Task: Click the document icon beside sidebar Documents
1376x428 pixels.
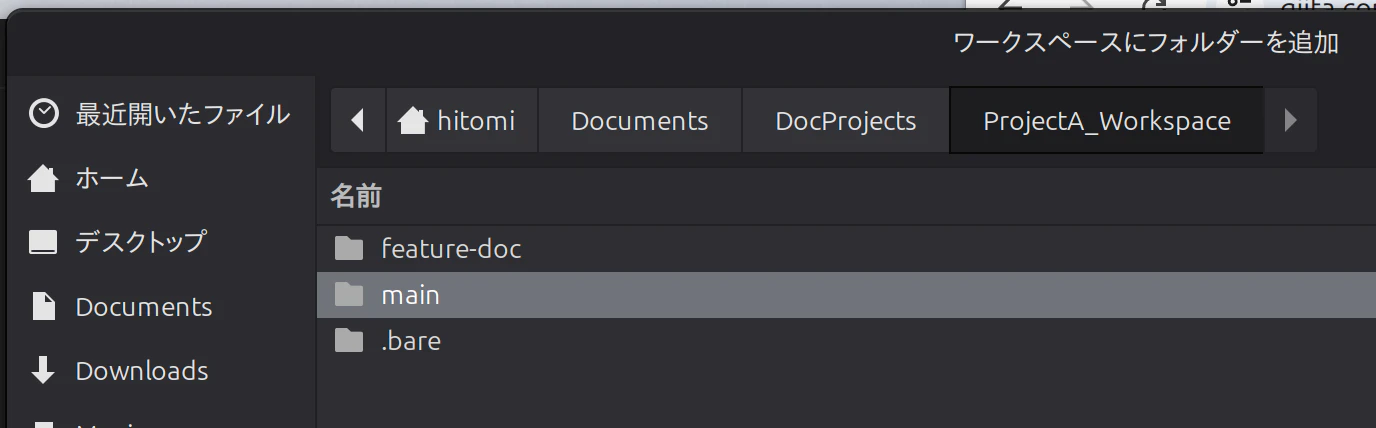Action: point(44,306)
